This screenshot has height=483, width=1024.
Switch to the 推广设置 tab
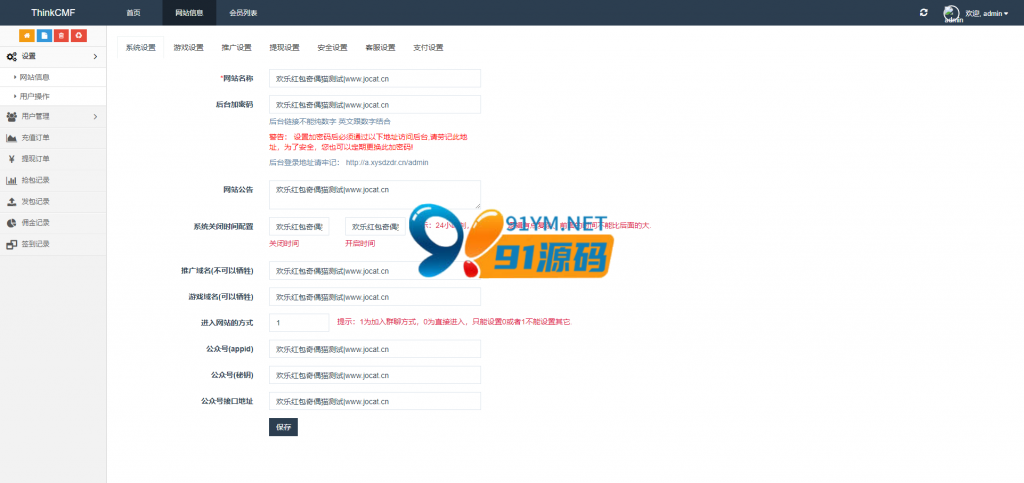236,48
